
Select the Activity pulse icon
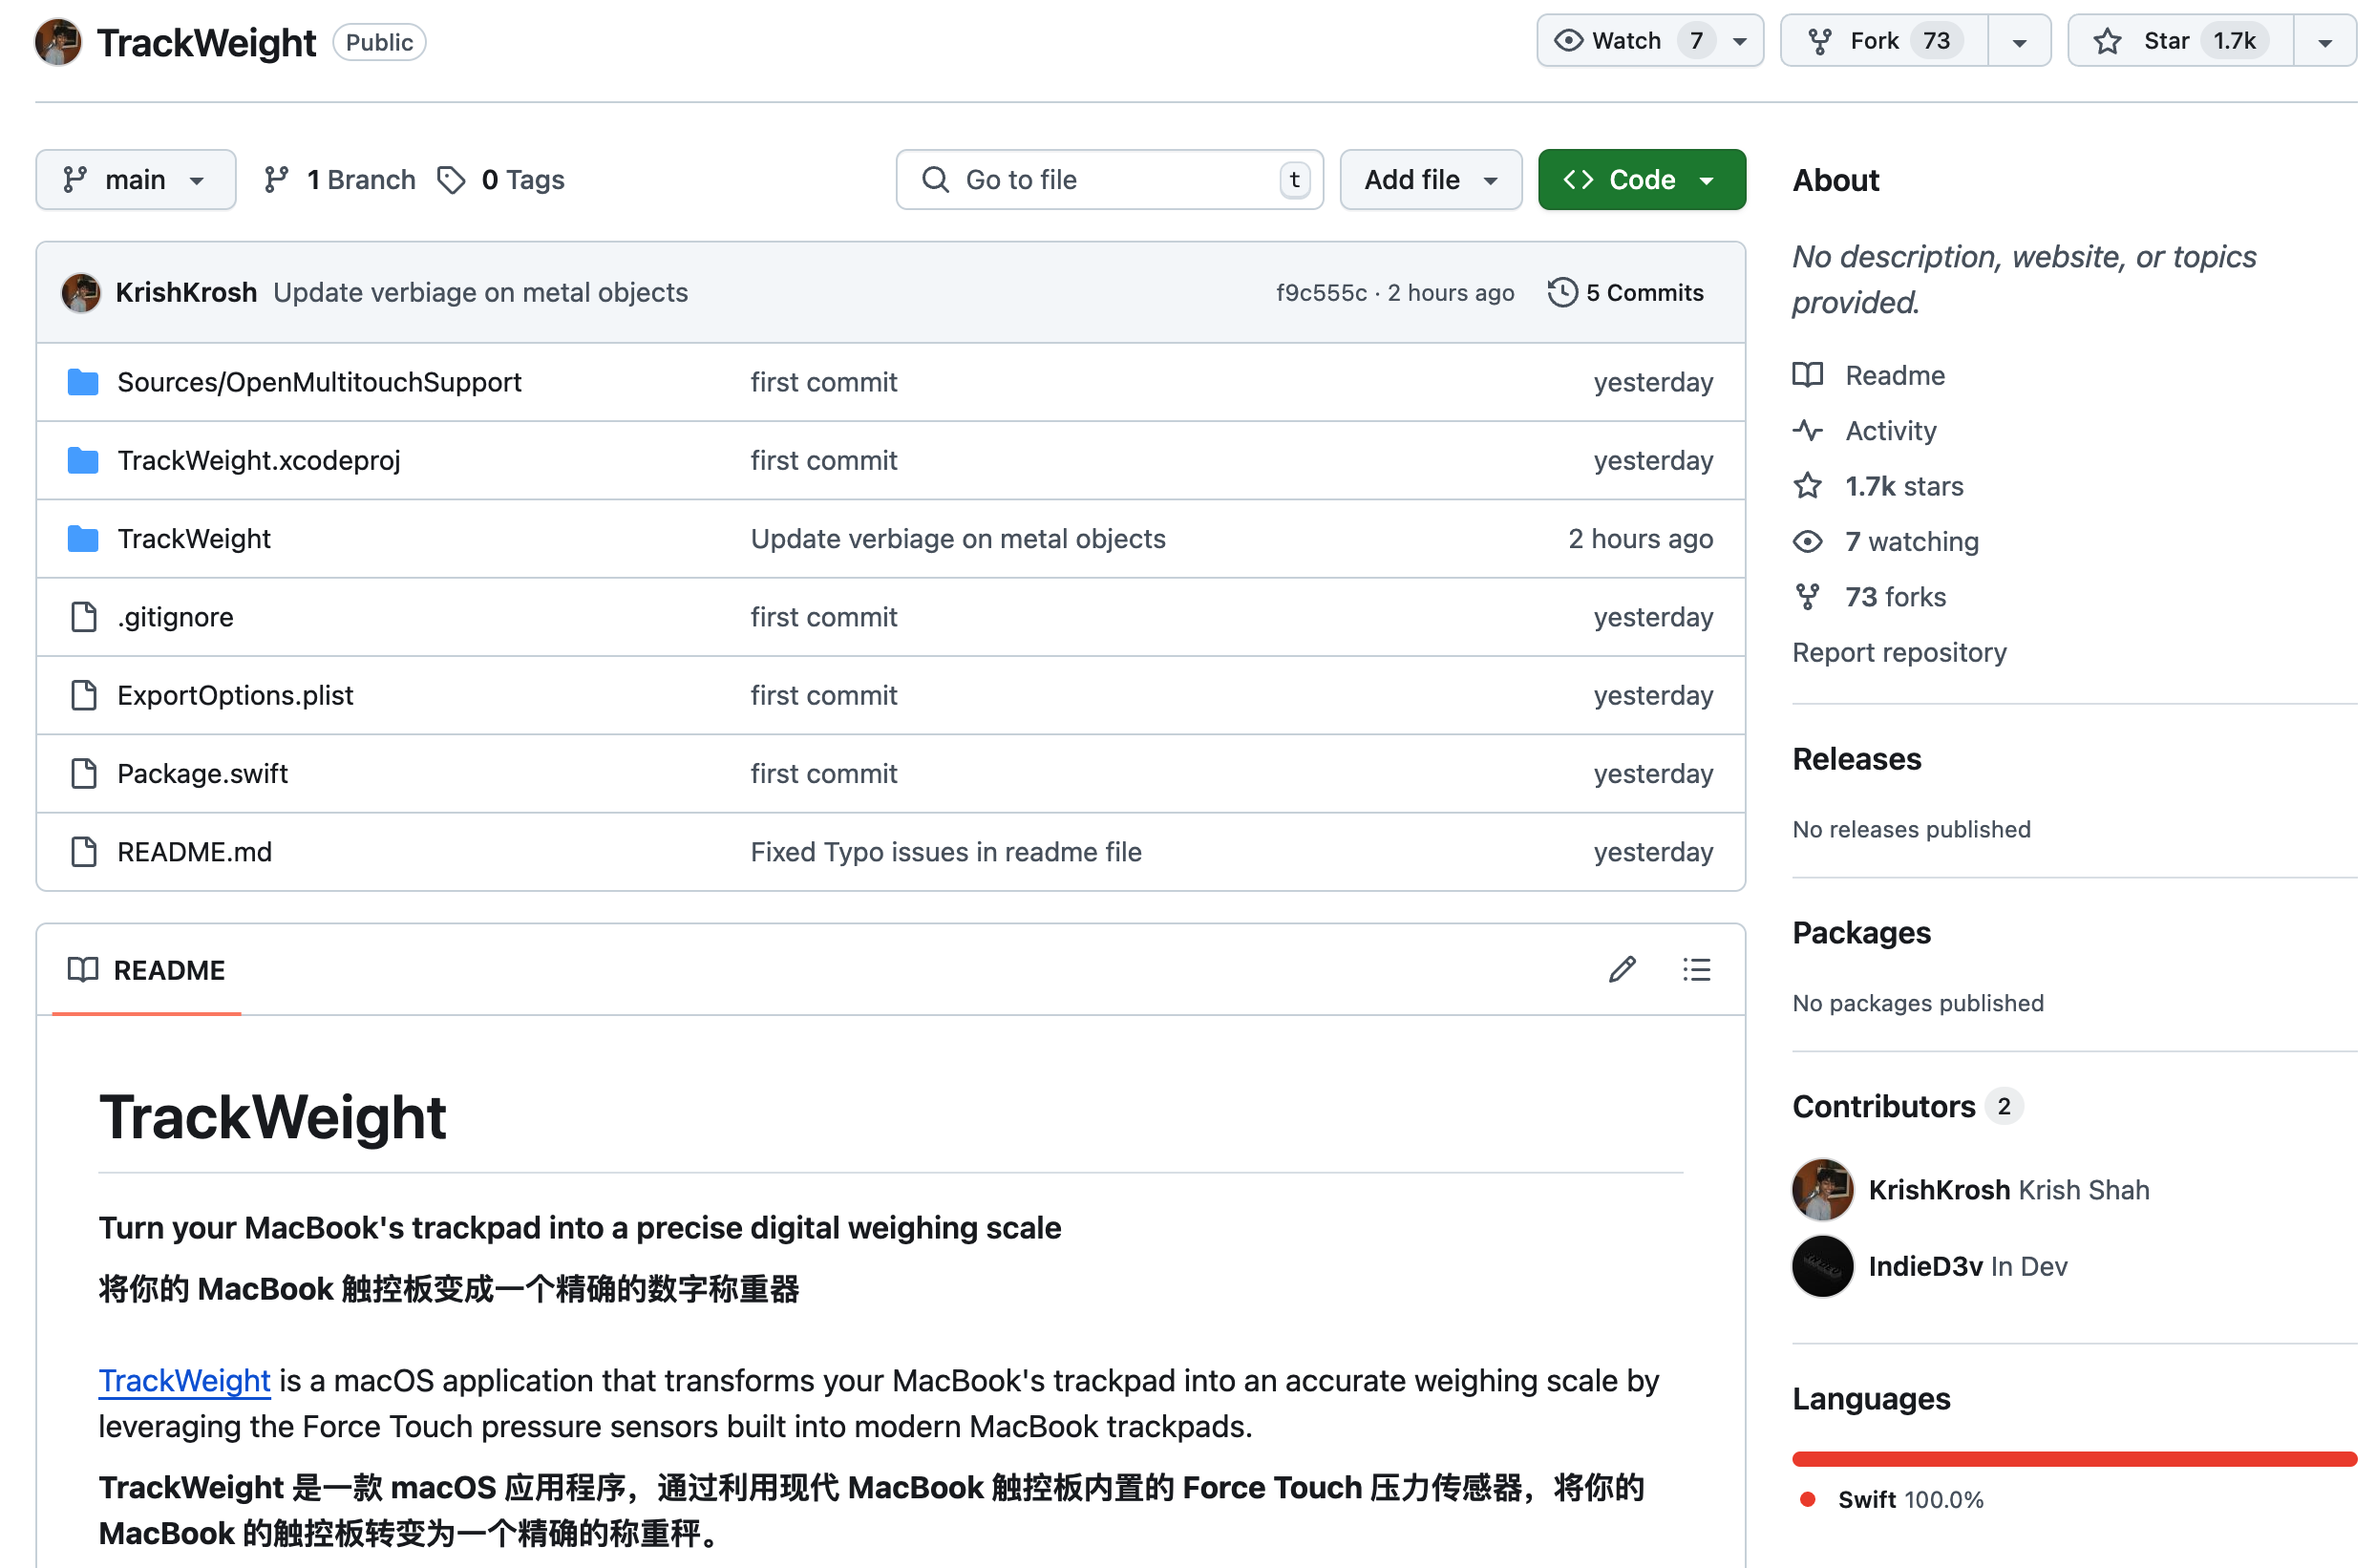coord(1808,430)
